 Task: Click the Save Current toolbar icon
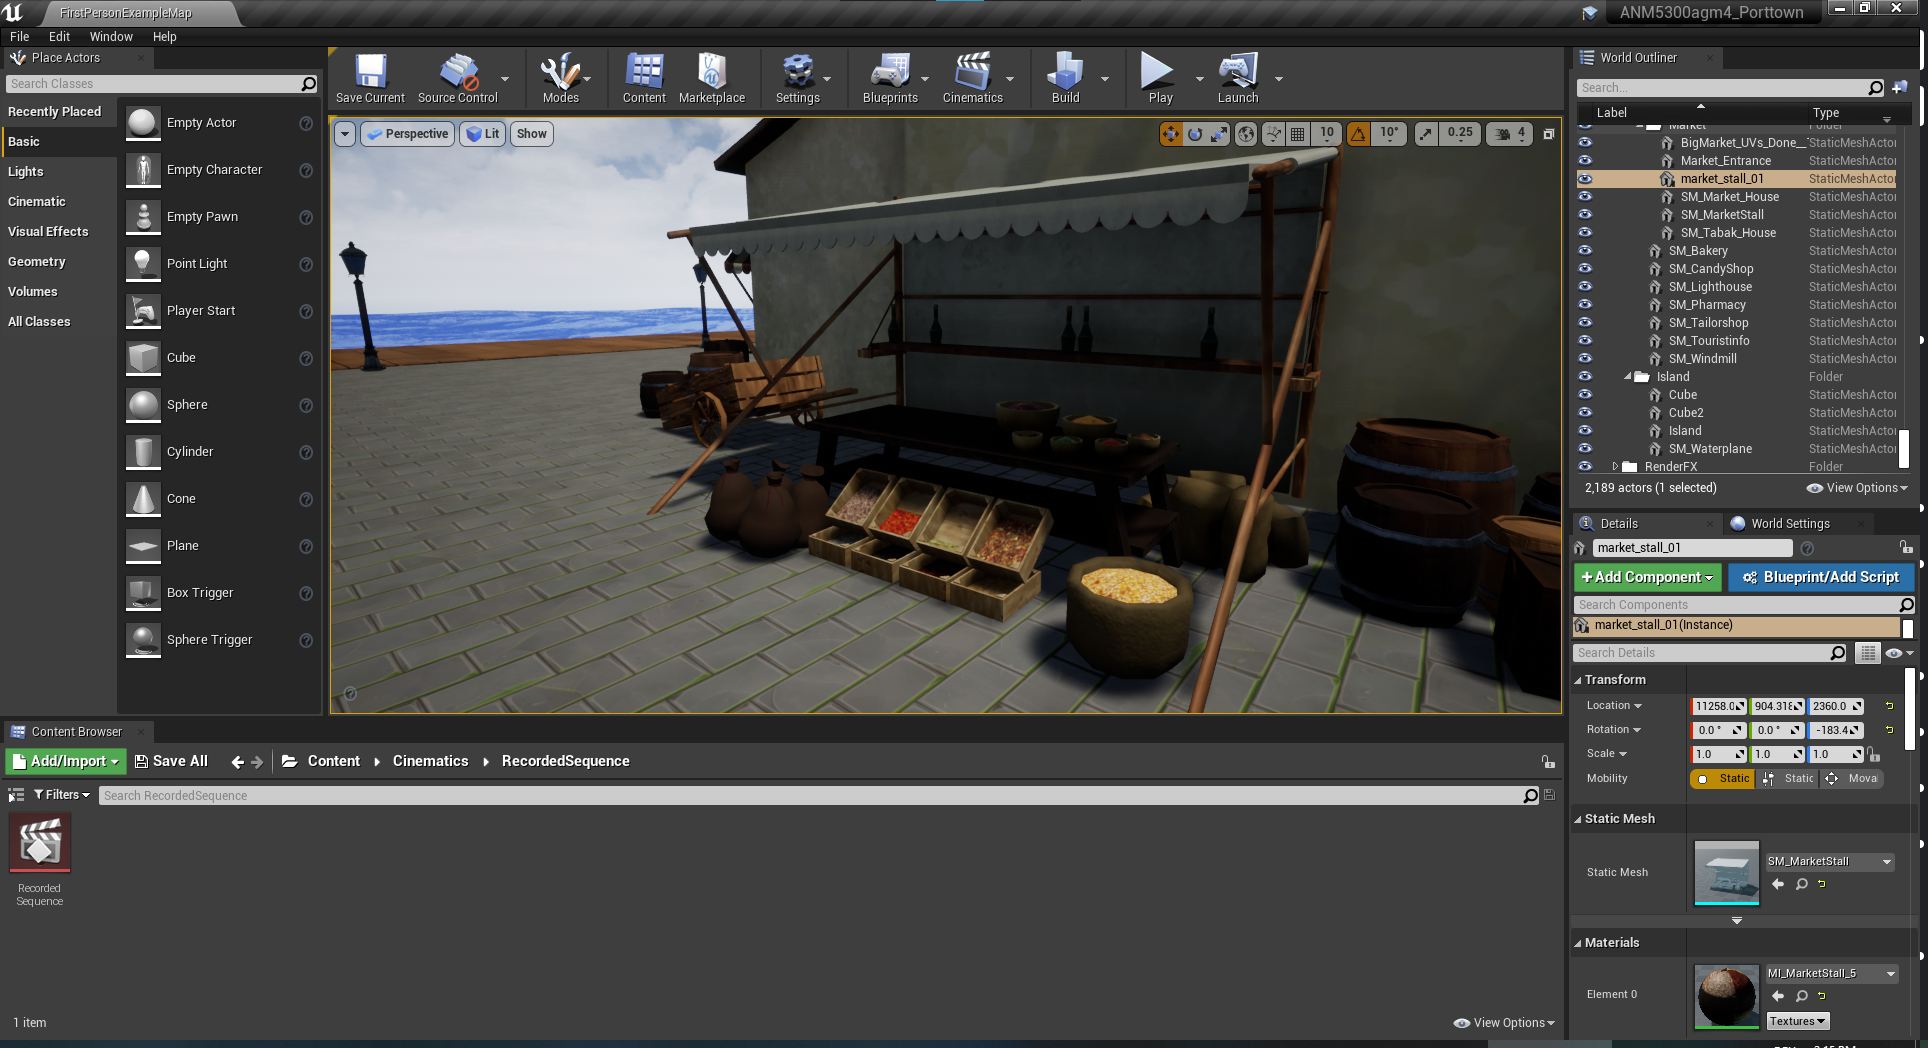click(370, 78)
